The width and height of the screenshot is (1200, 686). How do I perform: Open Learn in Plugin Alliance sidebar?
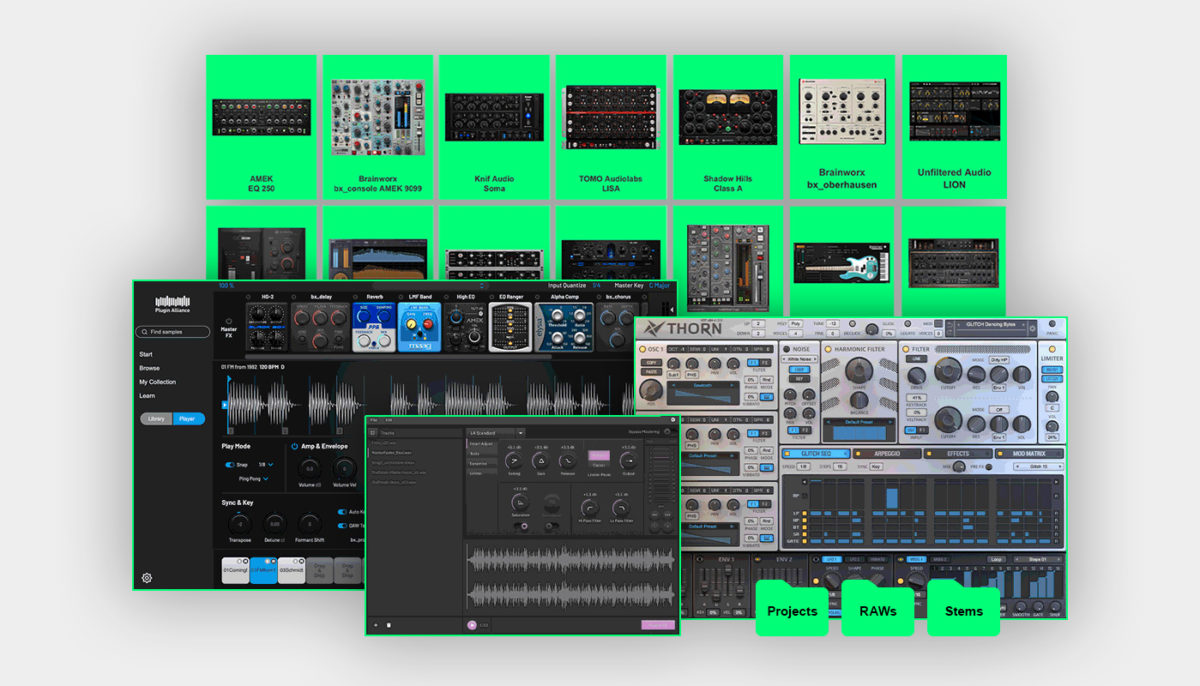click(x=147, y=396)
